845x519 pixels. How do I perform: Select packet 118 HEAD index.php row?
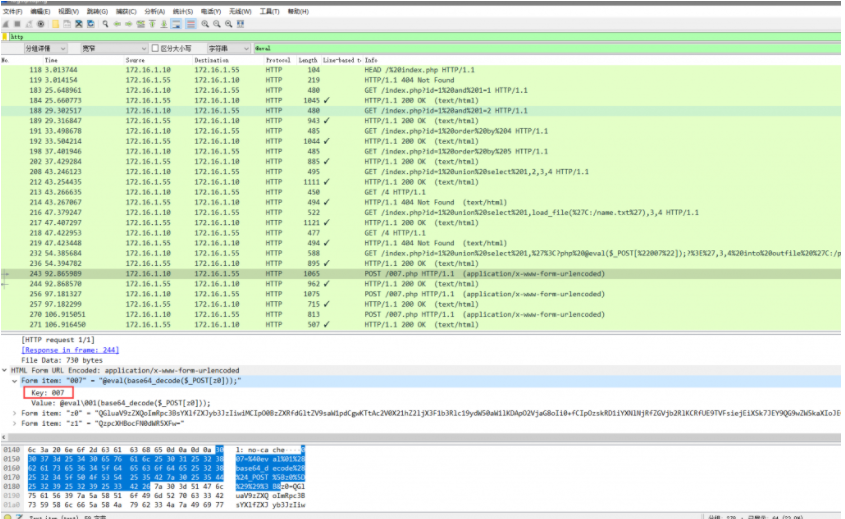pyautogui.click(x=420, y=70)
